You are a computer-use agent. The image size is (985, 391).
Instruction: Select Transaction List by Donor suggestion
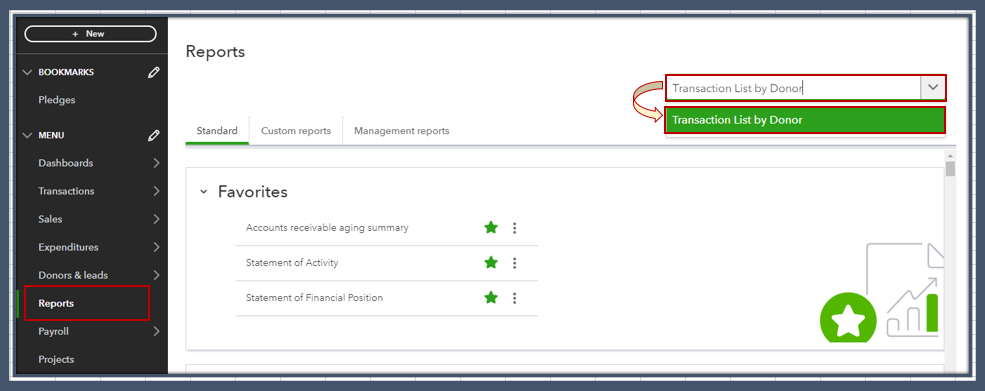tap(805, 120)
